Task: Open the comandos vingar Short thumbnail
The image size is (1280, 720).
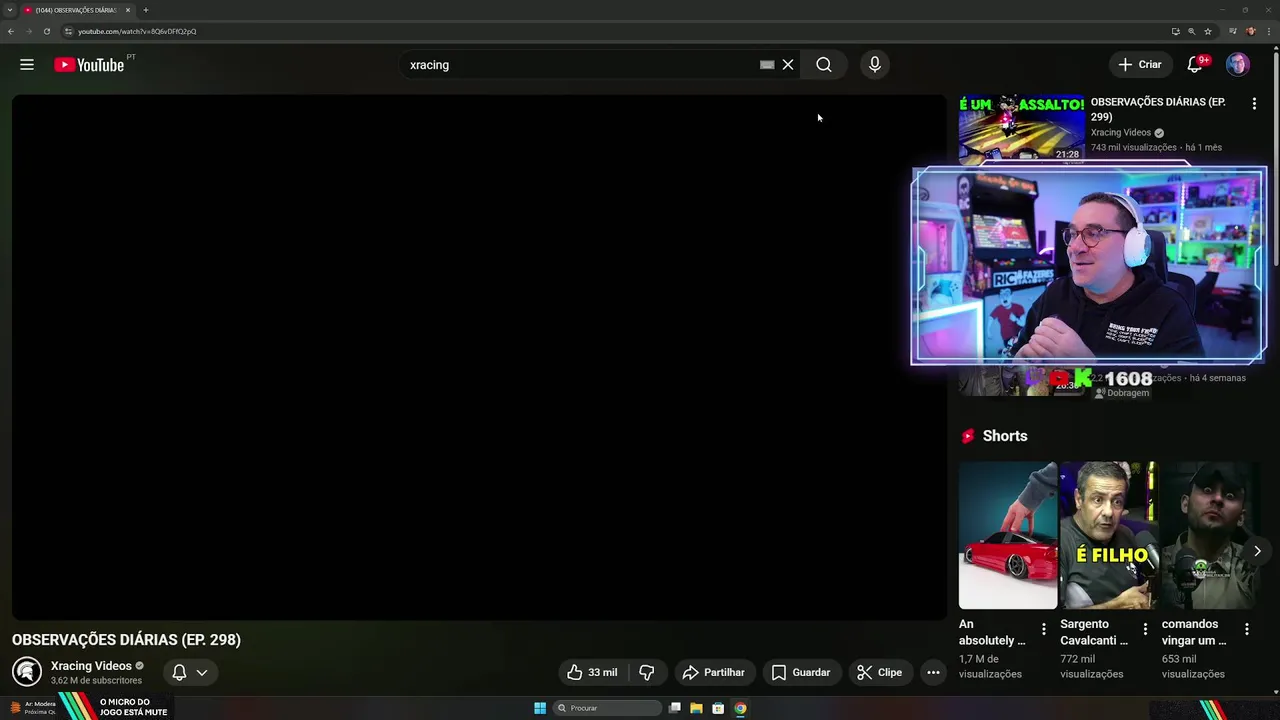Action: click(1210, 535)
